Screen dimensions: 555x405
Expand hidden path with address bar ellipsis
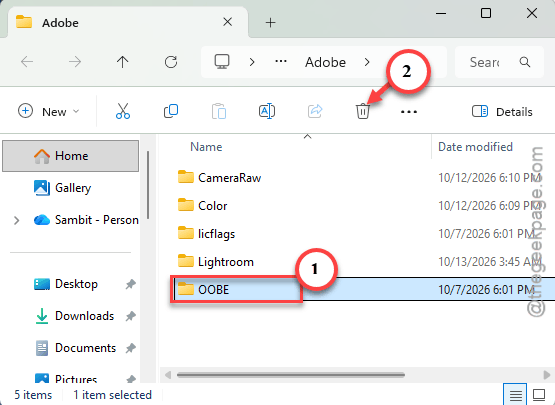(x=281, y=62)
